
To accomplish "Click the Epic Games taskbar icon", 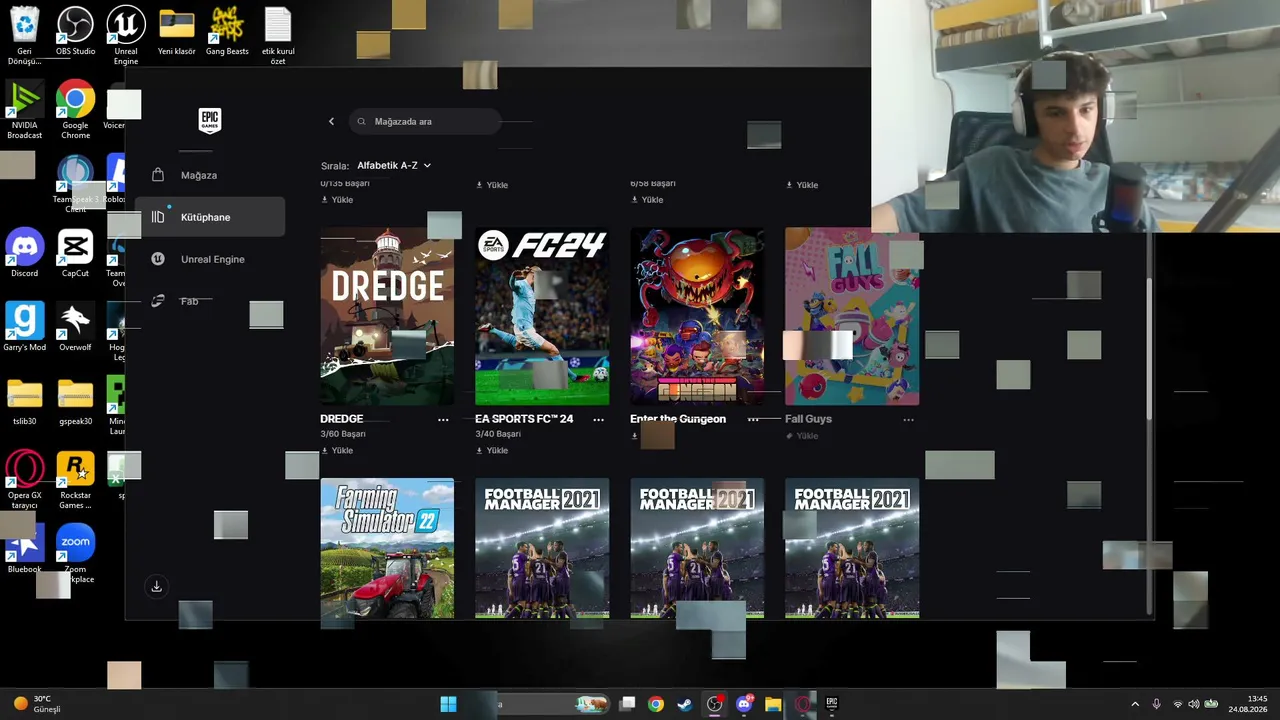I will tap(831, 704).
